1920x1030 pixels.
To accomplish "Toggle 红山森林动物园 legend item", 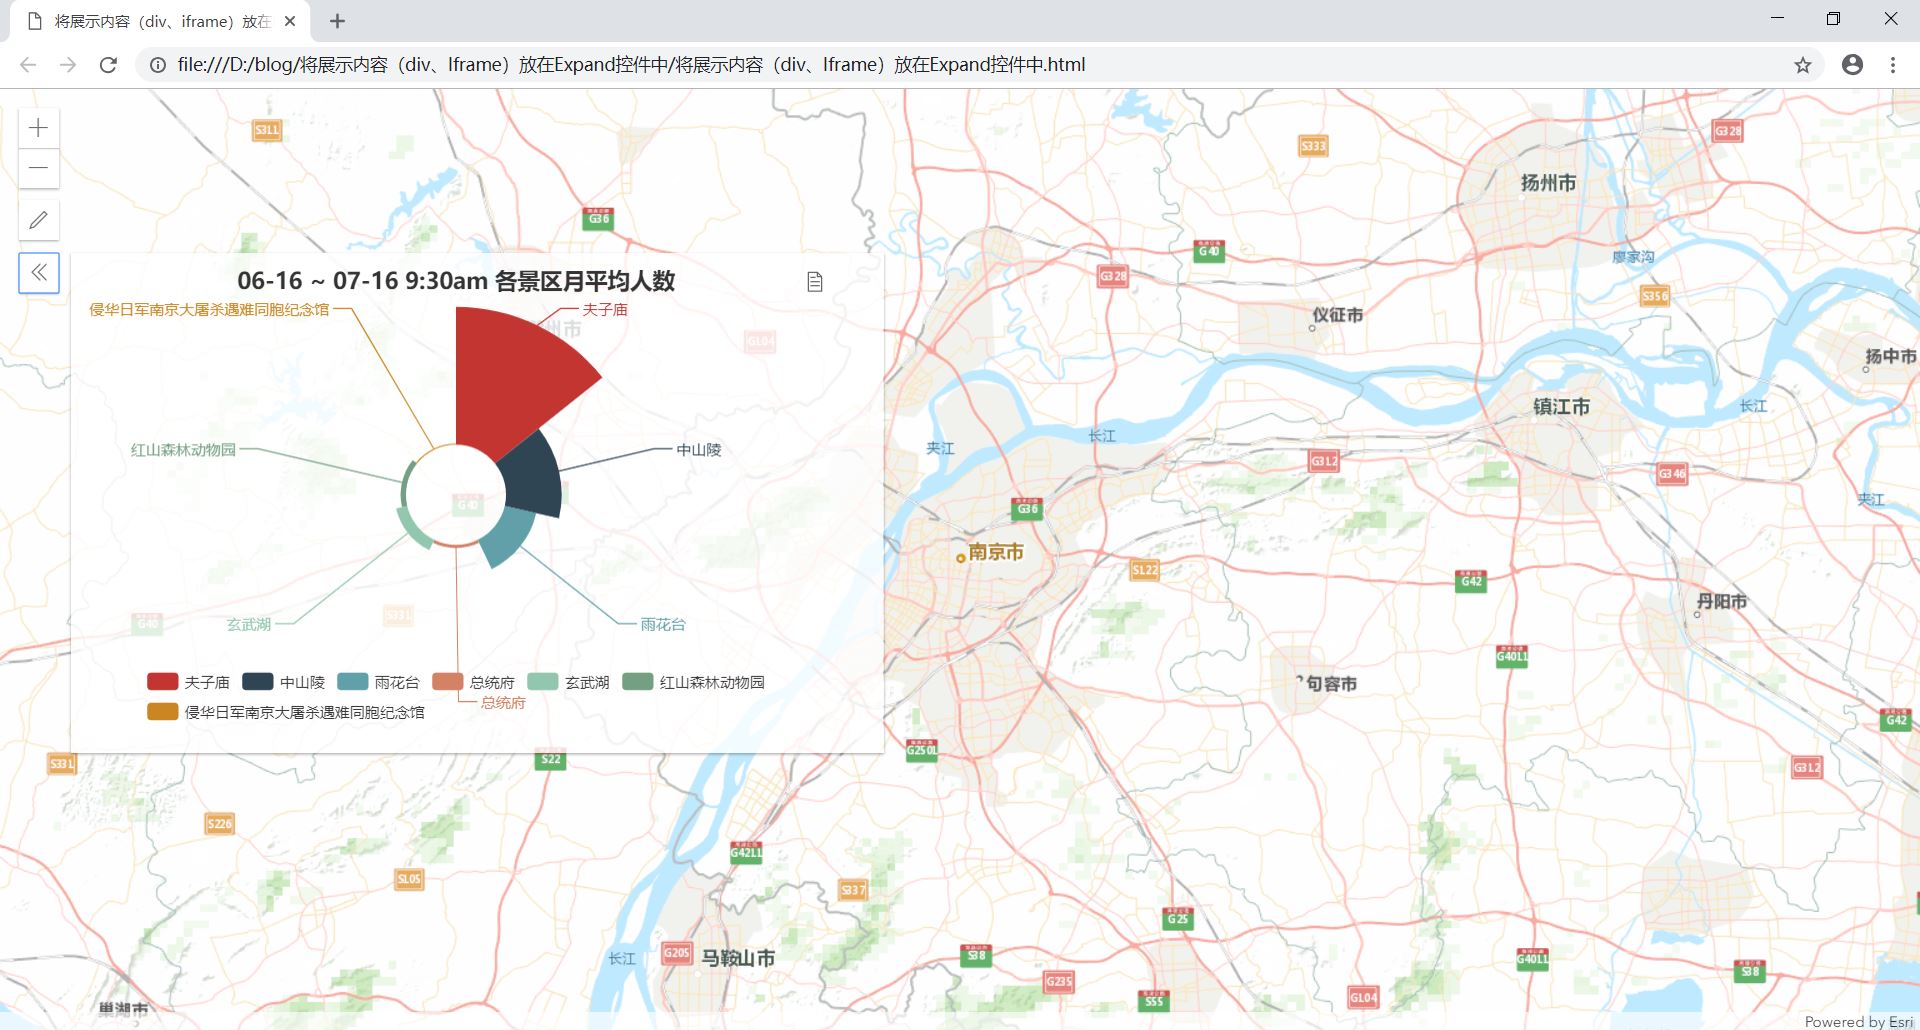I will [693, 682].
